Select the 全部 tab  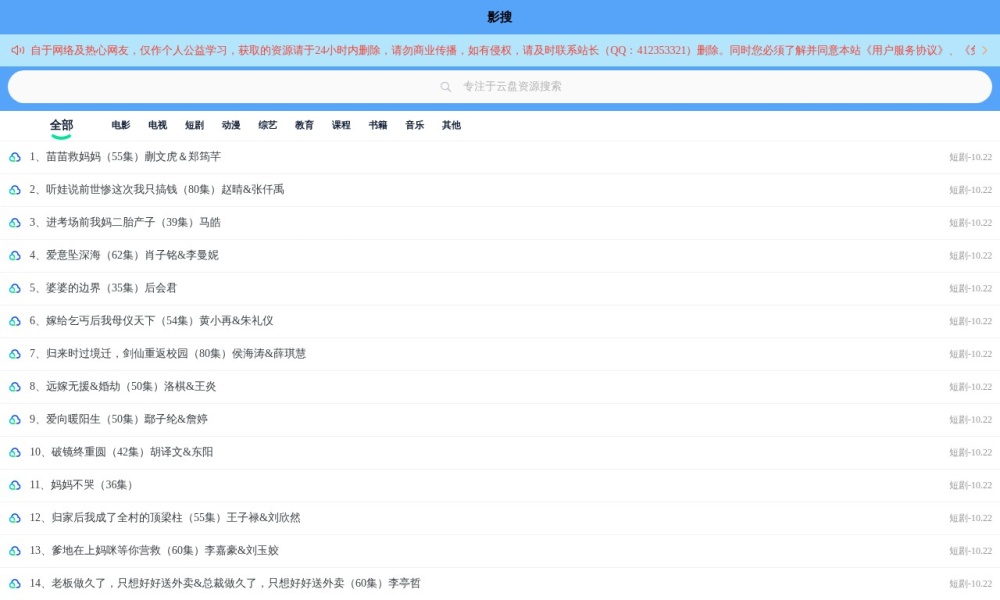point(61,126)
